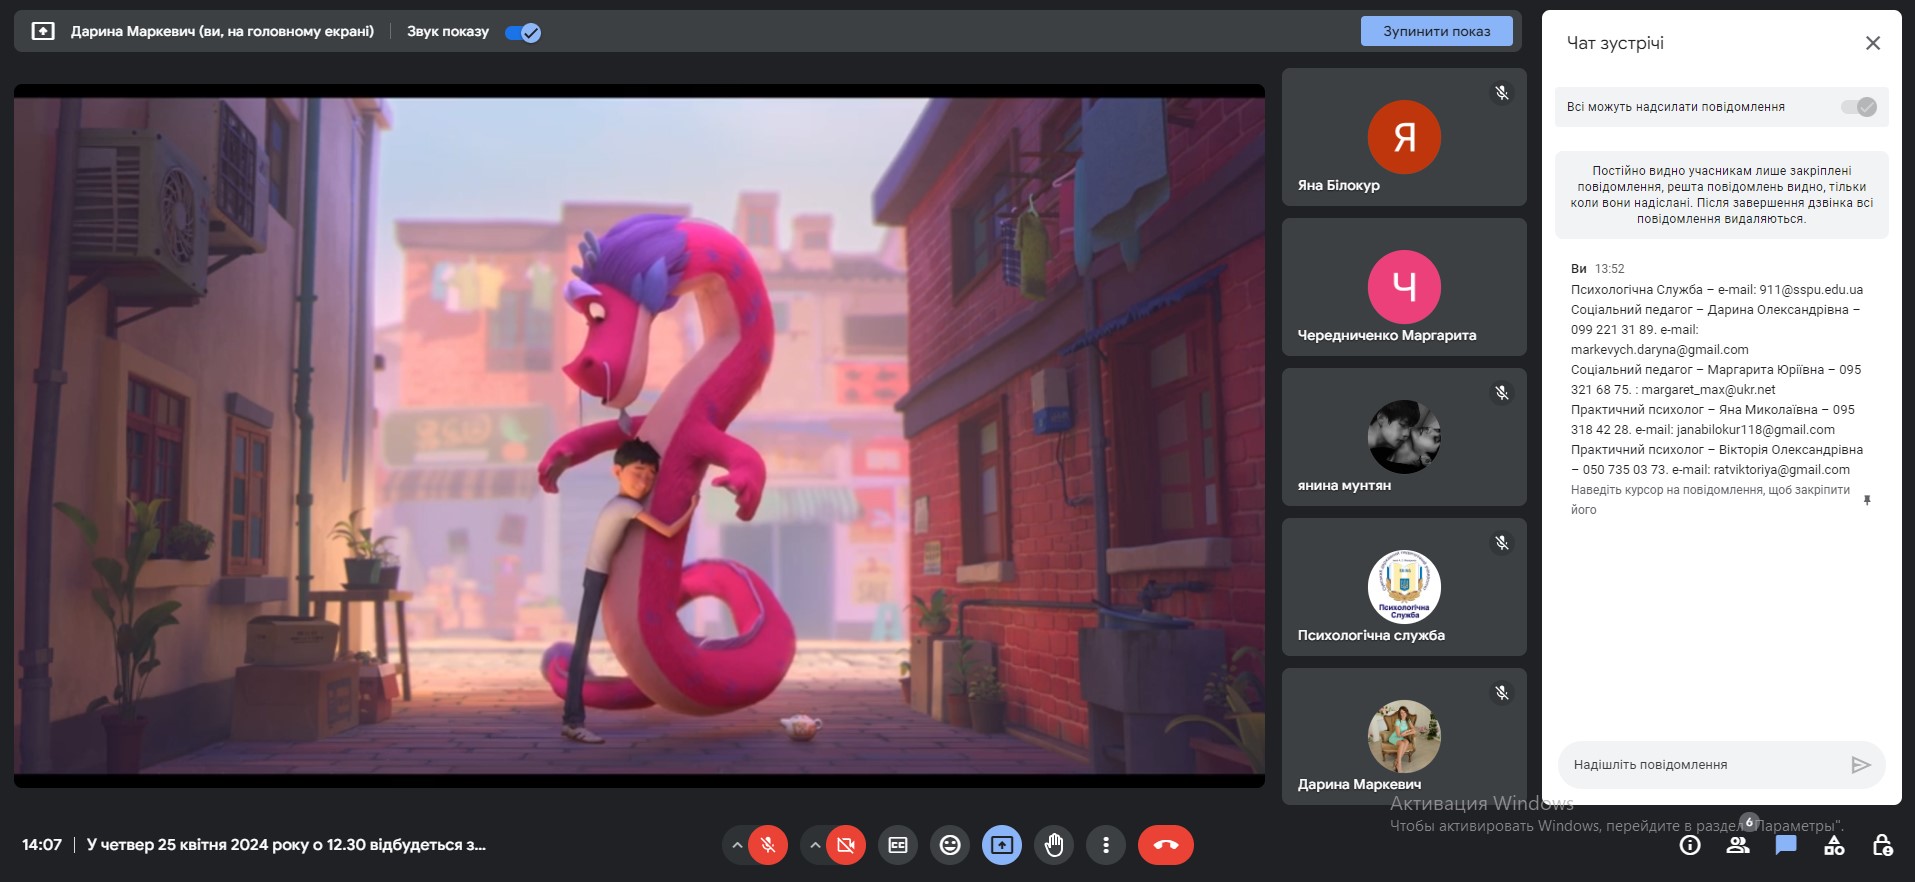
Task: Click muted mic icon on Психологічна служба tile
Action: pos(1502,543)
